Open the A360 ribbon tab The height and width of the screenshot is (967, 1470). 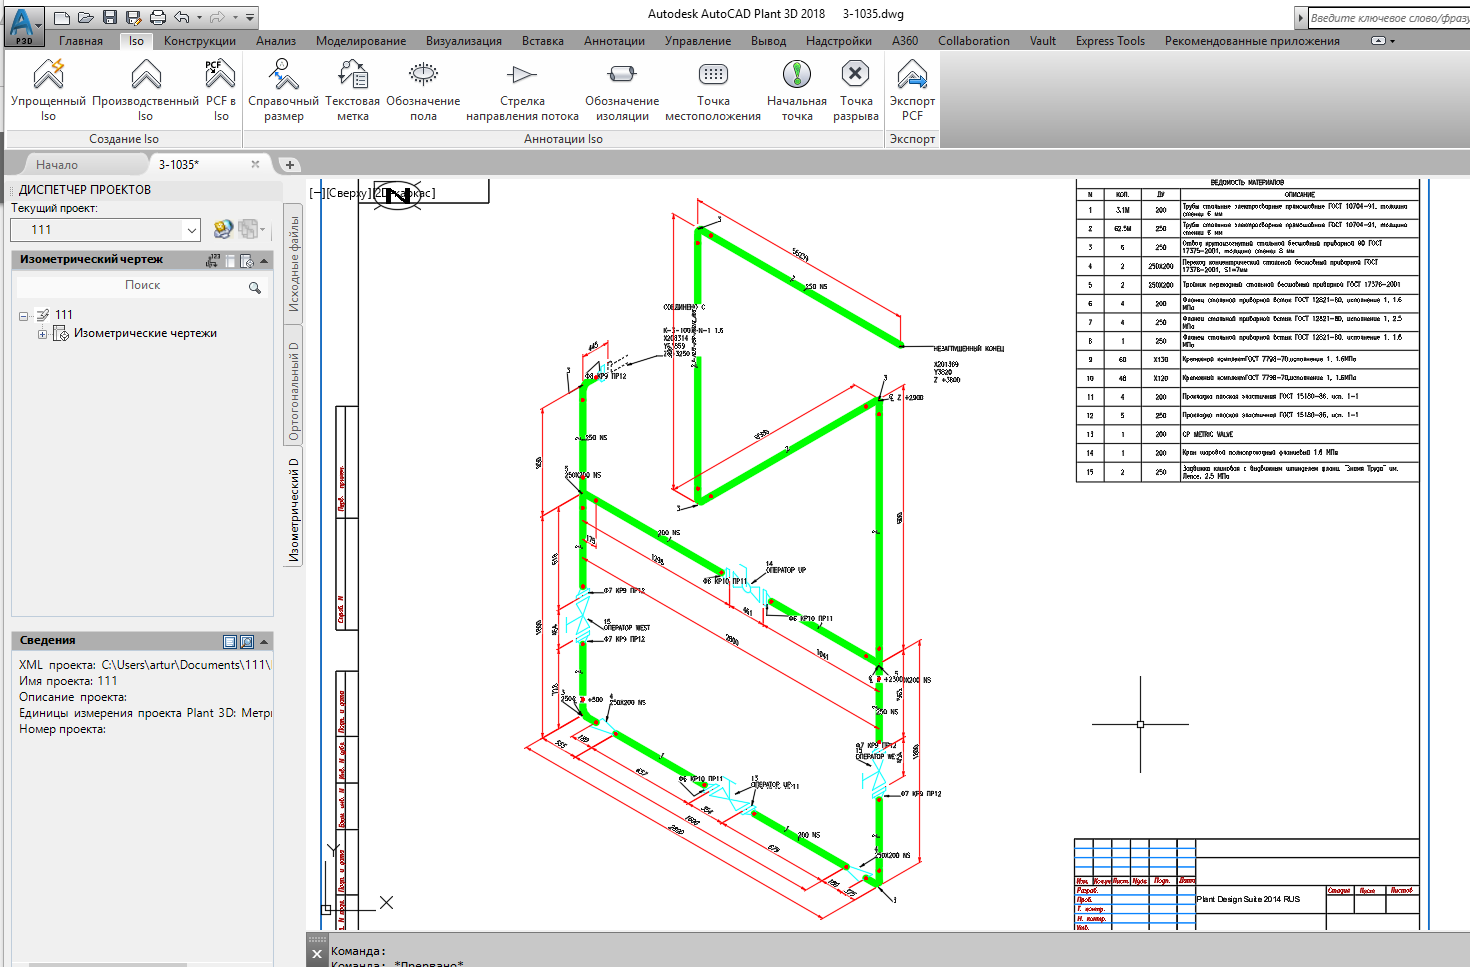tap(905, 41)
